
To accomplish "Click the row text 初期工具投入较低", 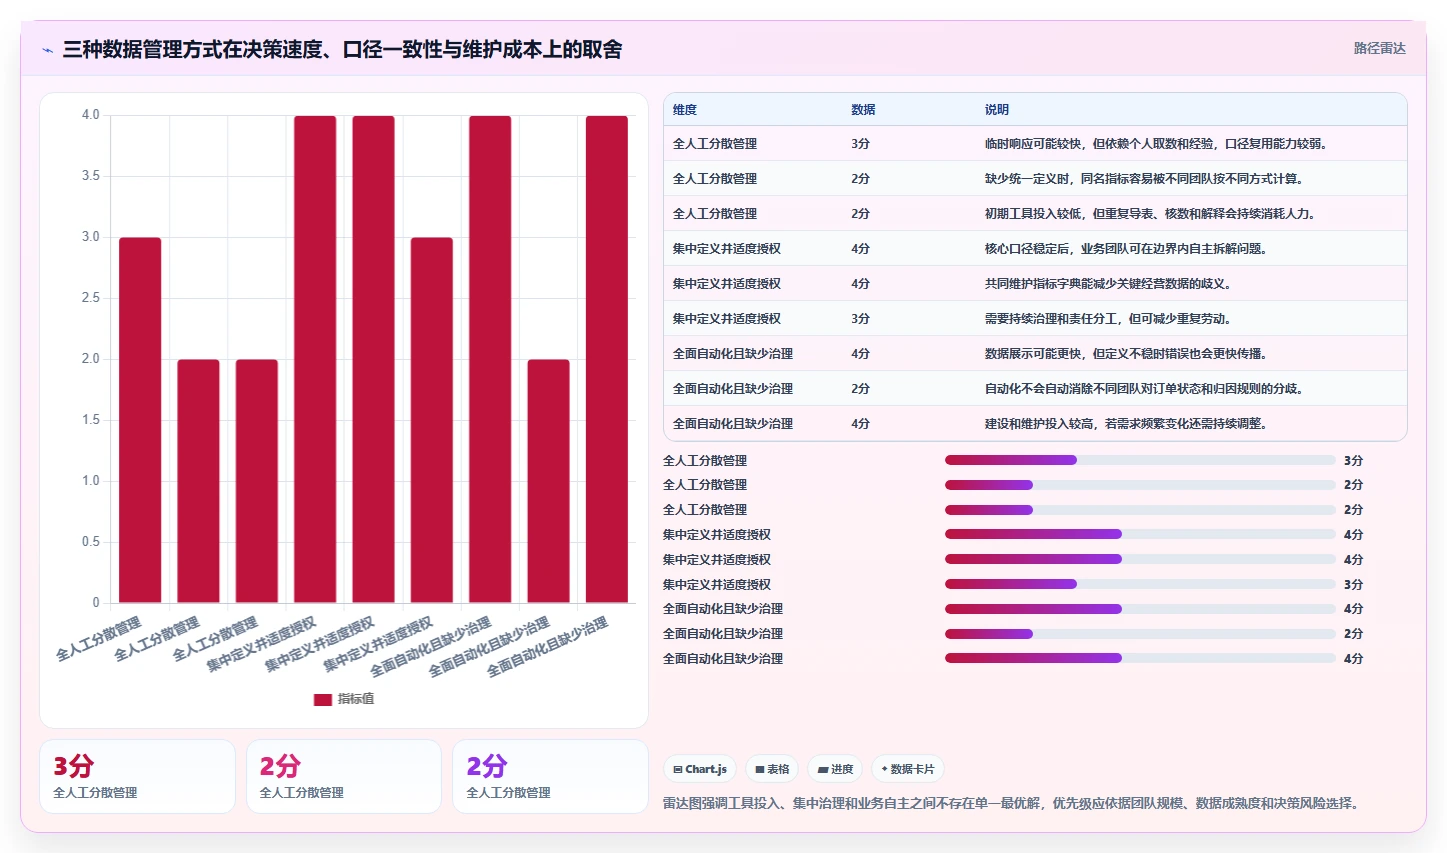I will (x=1033, y=214).
